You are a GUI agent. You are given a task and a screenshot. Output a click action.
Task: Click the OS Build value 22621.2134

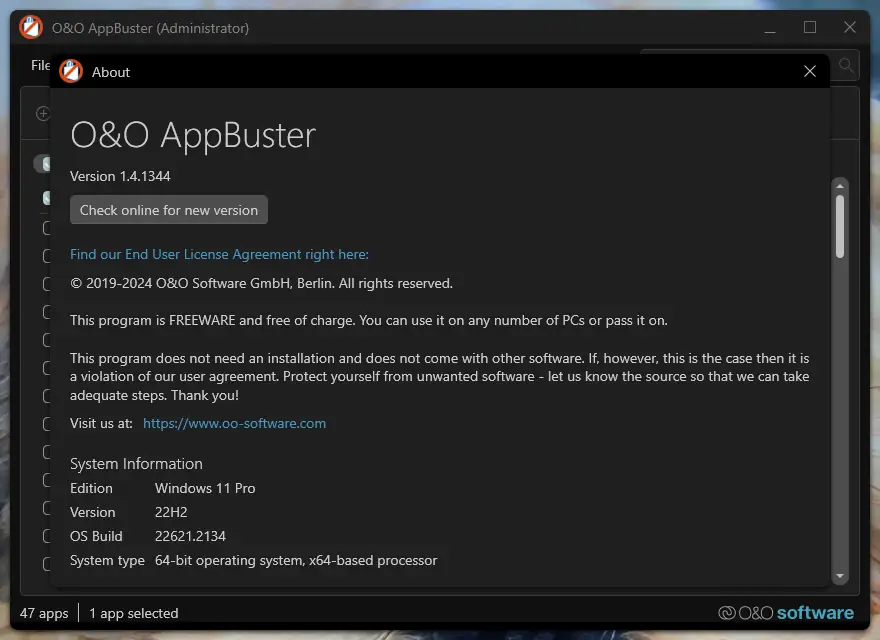tap(190, 536)
